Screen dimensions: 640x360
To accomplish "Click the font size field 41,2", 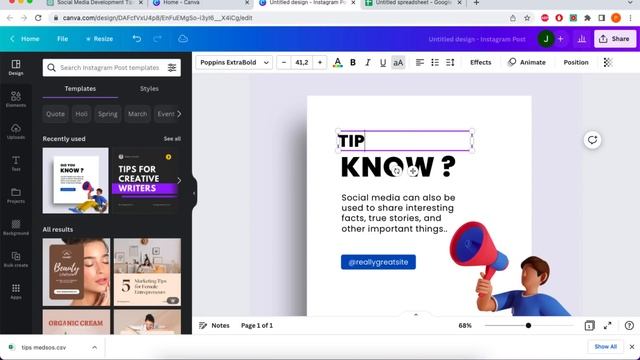I will coord(302,62).
